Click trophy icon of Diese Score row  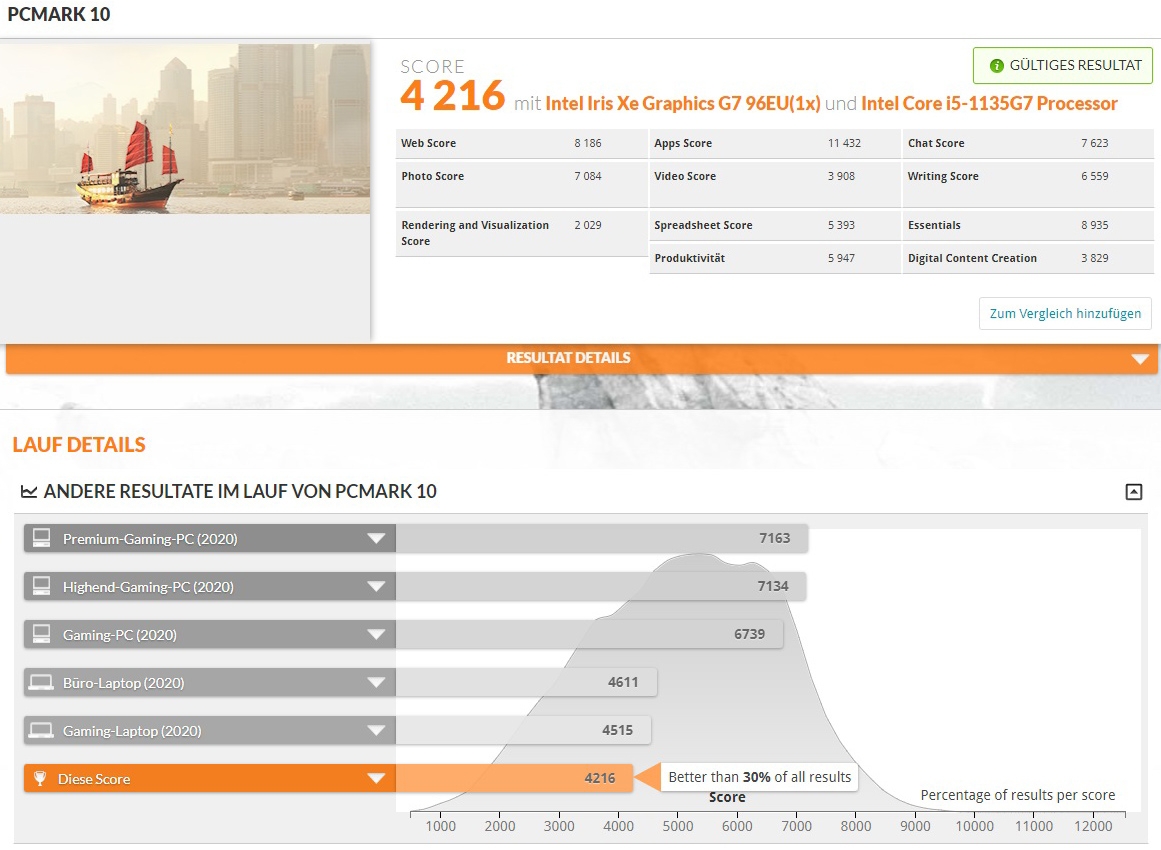click(x=40, y=778)
